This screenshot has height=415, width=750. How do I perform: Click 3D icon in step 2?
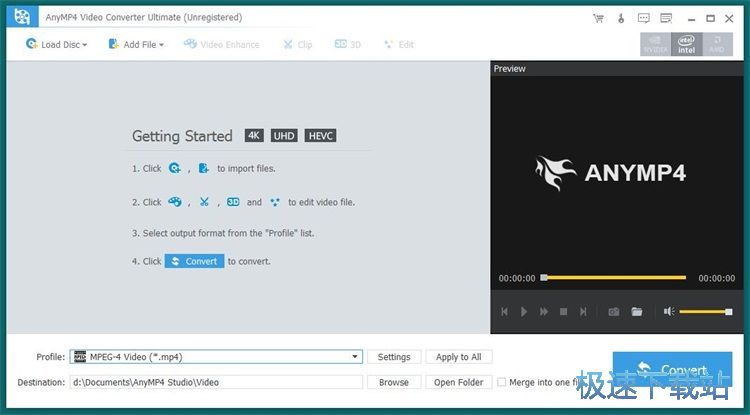[233, 202]
